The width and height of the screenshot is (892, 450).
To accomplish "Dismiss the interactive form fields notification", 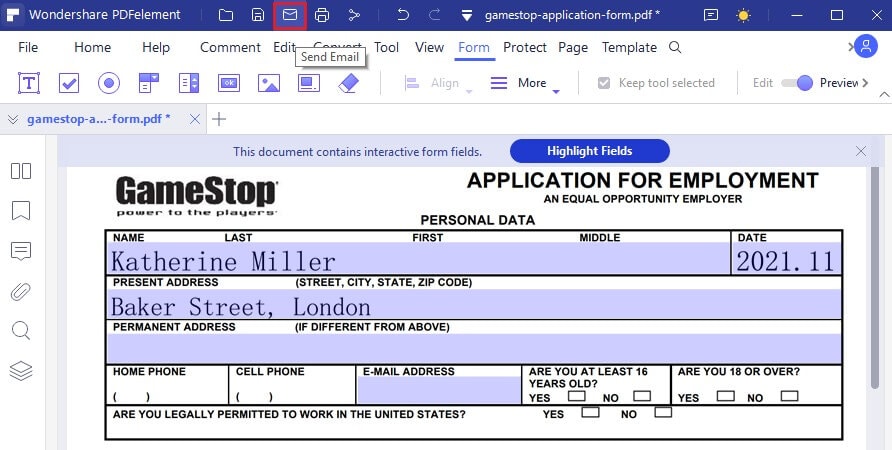I will point(861,151).
